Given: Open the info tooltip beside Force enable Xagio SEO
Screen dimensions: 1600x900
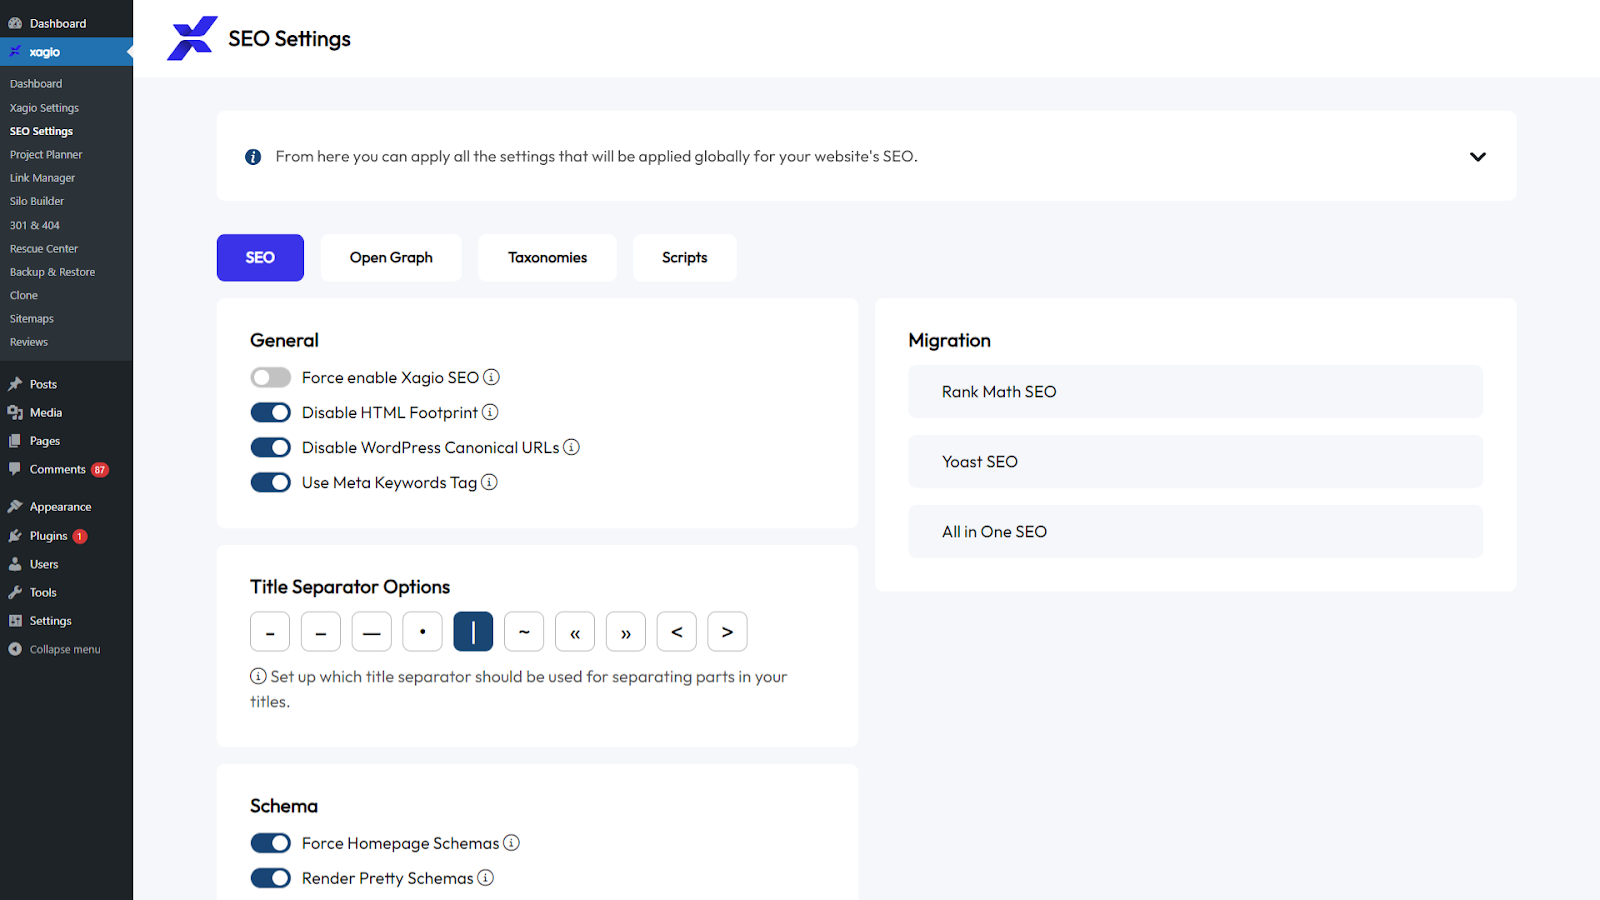Looking at the screenshot, I should [x=491, y=377].
